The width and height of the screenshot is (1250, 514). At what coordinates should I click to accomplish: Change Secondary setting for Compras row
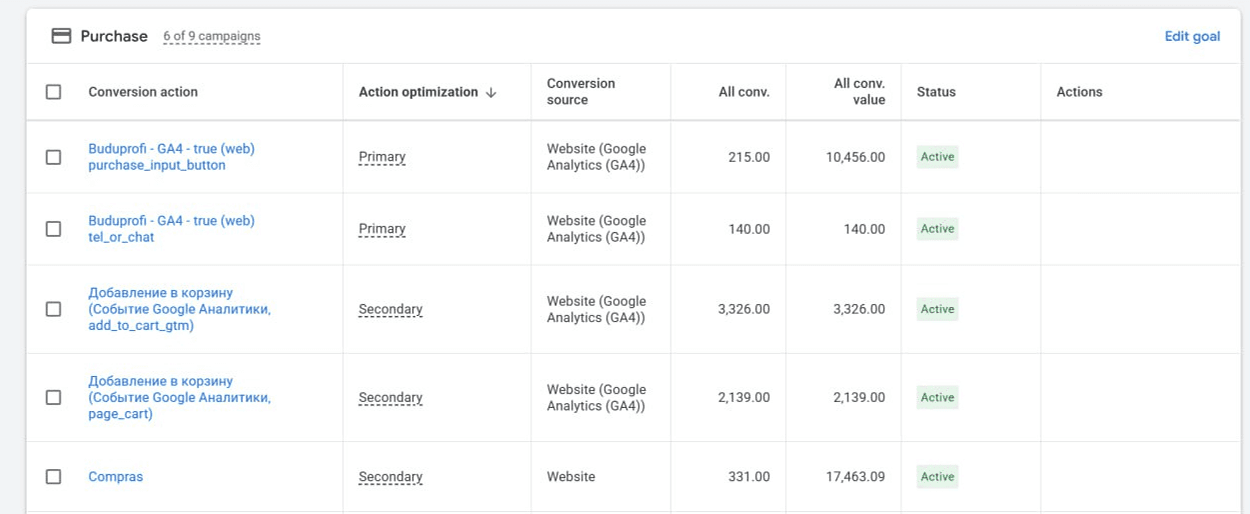[x=390, y=477]
